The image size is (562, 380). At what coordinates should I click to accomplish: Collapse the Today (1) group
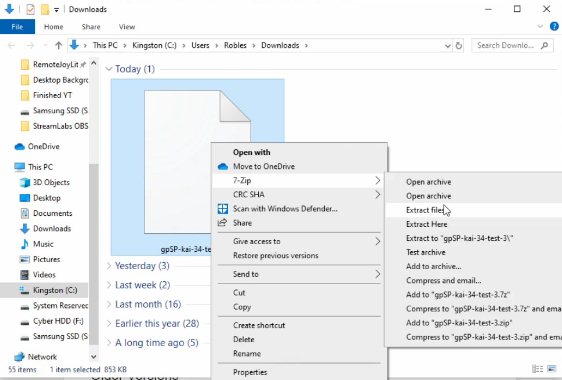click(109, 69)
